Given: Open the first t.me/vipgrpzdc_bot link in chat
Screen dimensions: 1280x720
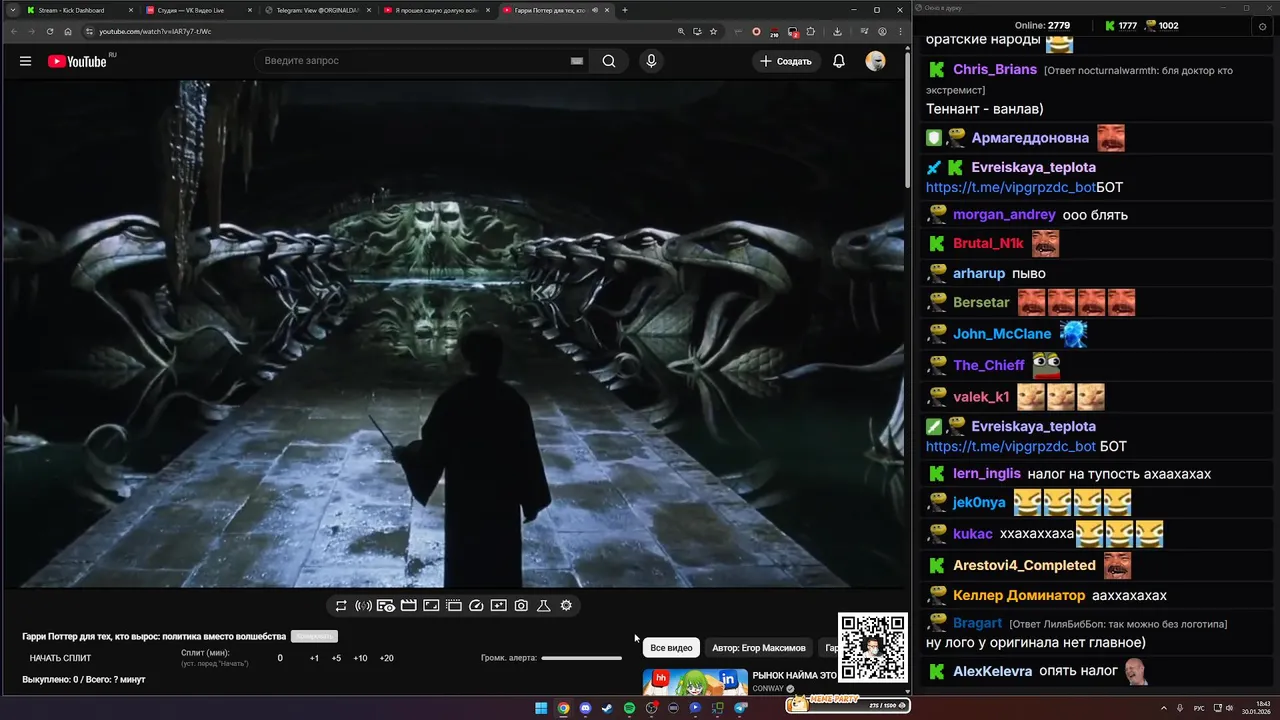Looking at the screenshot, I should pos(1010,187).
